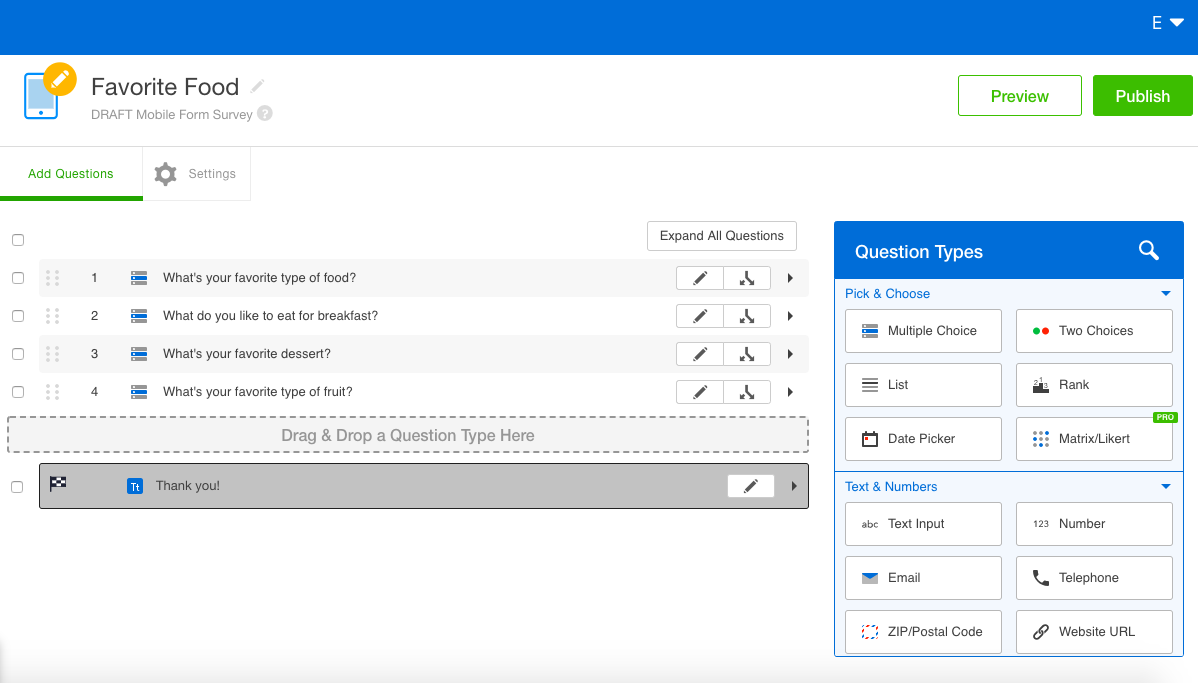This screenshot has width=1198, height=683.
Task: Select the Add Questions tab
Action: tap(71, 174)
